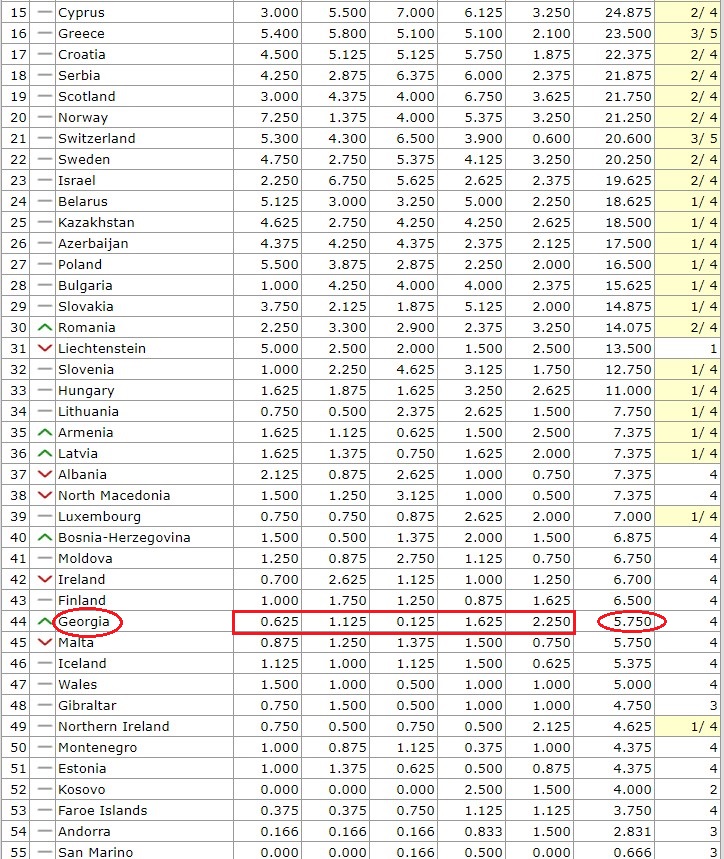Click Israel's second season value 6.750
This screenshot has height=859, width=724.
347,180
